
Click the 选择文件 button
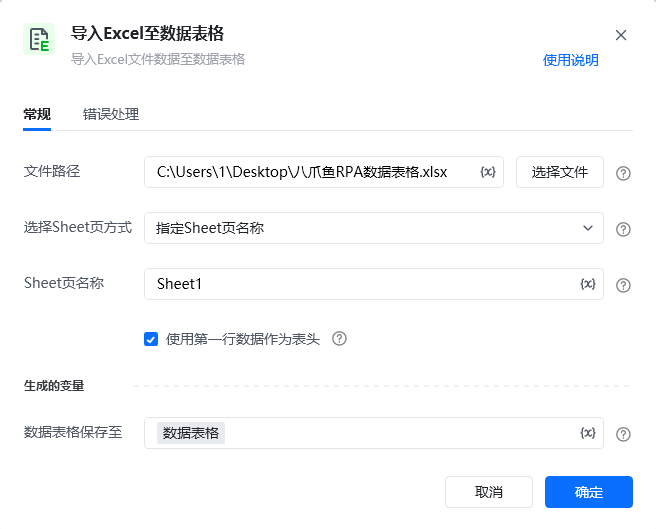click(x=560, y=172)
